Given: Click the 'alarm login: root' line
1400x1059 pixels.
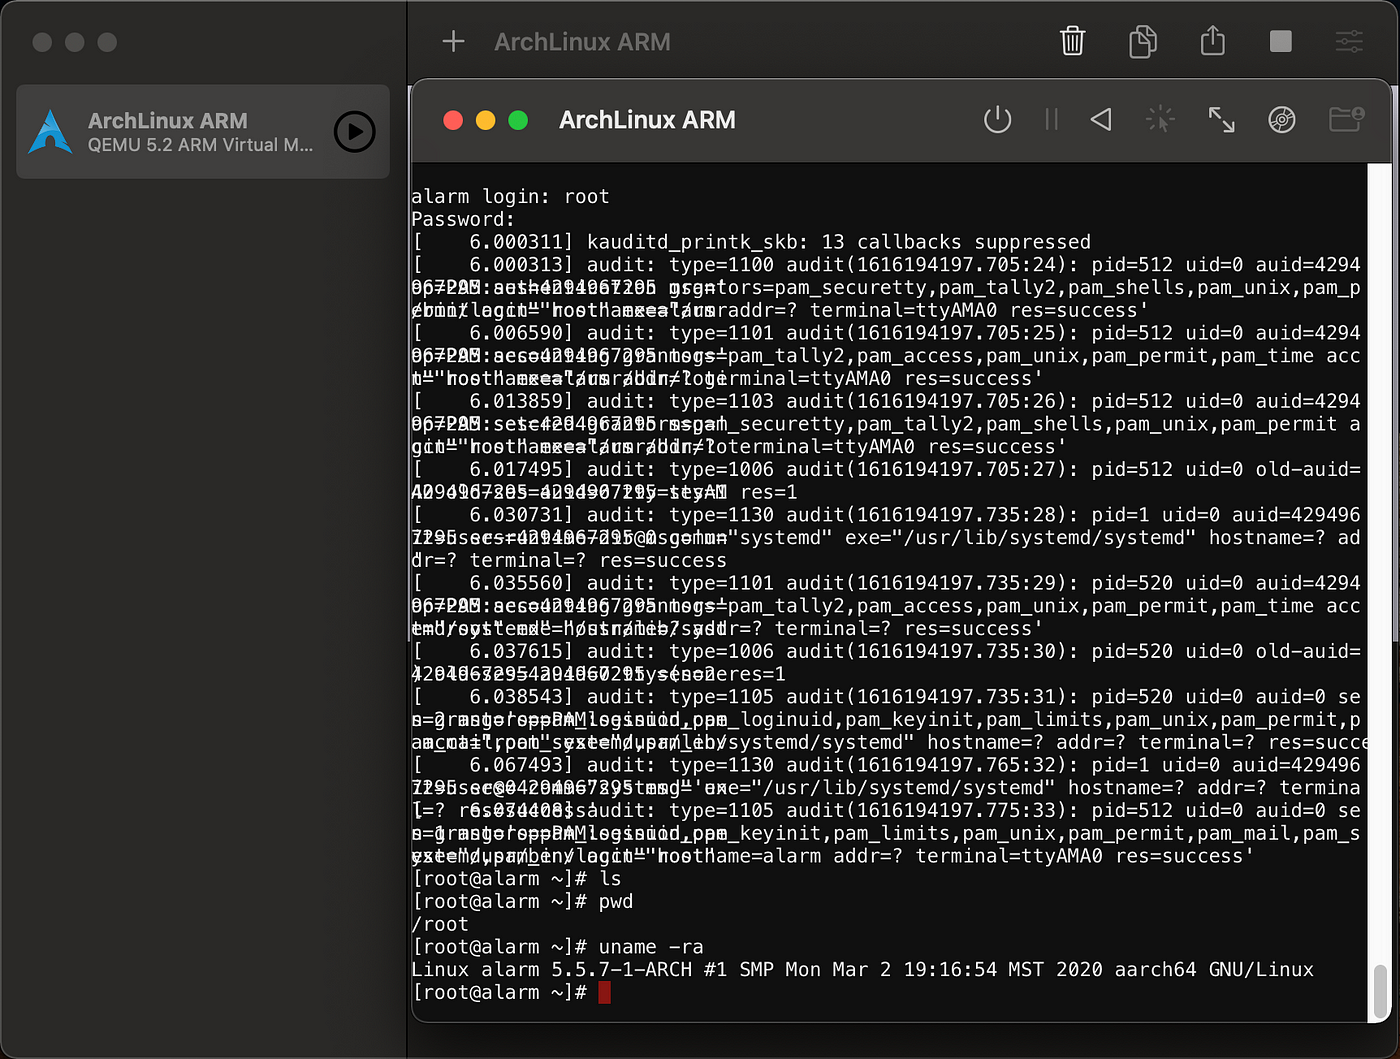Looking at the screenshot, I should point(510,197).
